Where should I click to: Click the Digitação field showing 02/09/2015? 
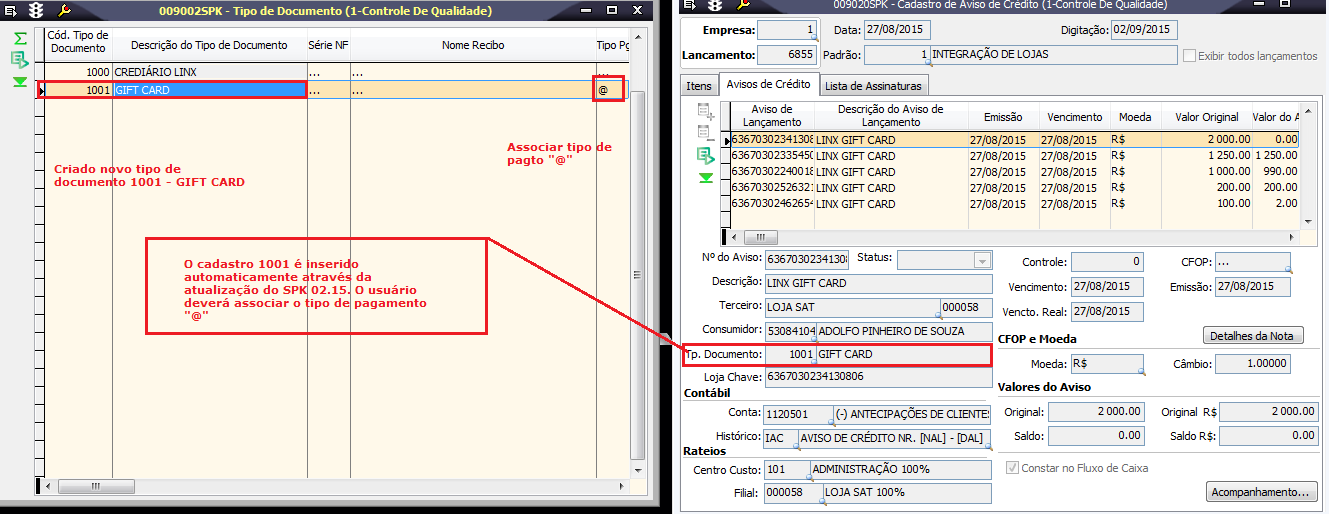(x=1144, y=30)
